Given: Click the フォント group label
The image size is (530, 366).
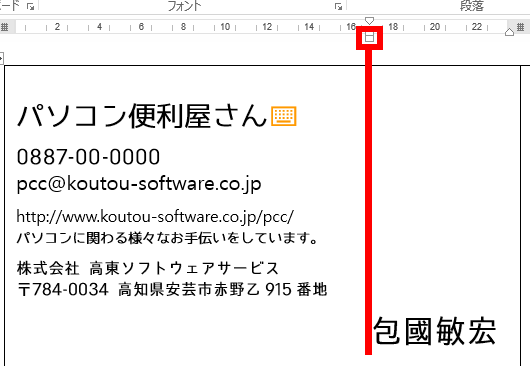Looking at the screenshot, I should (x=185, y=6).
